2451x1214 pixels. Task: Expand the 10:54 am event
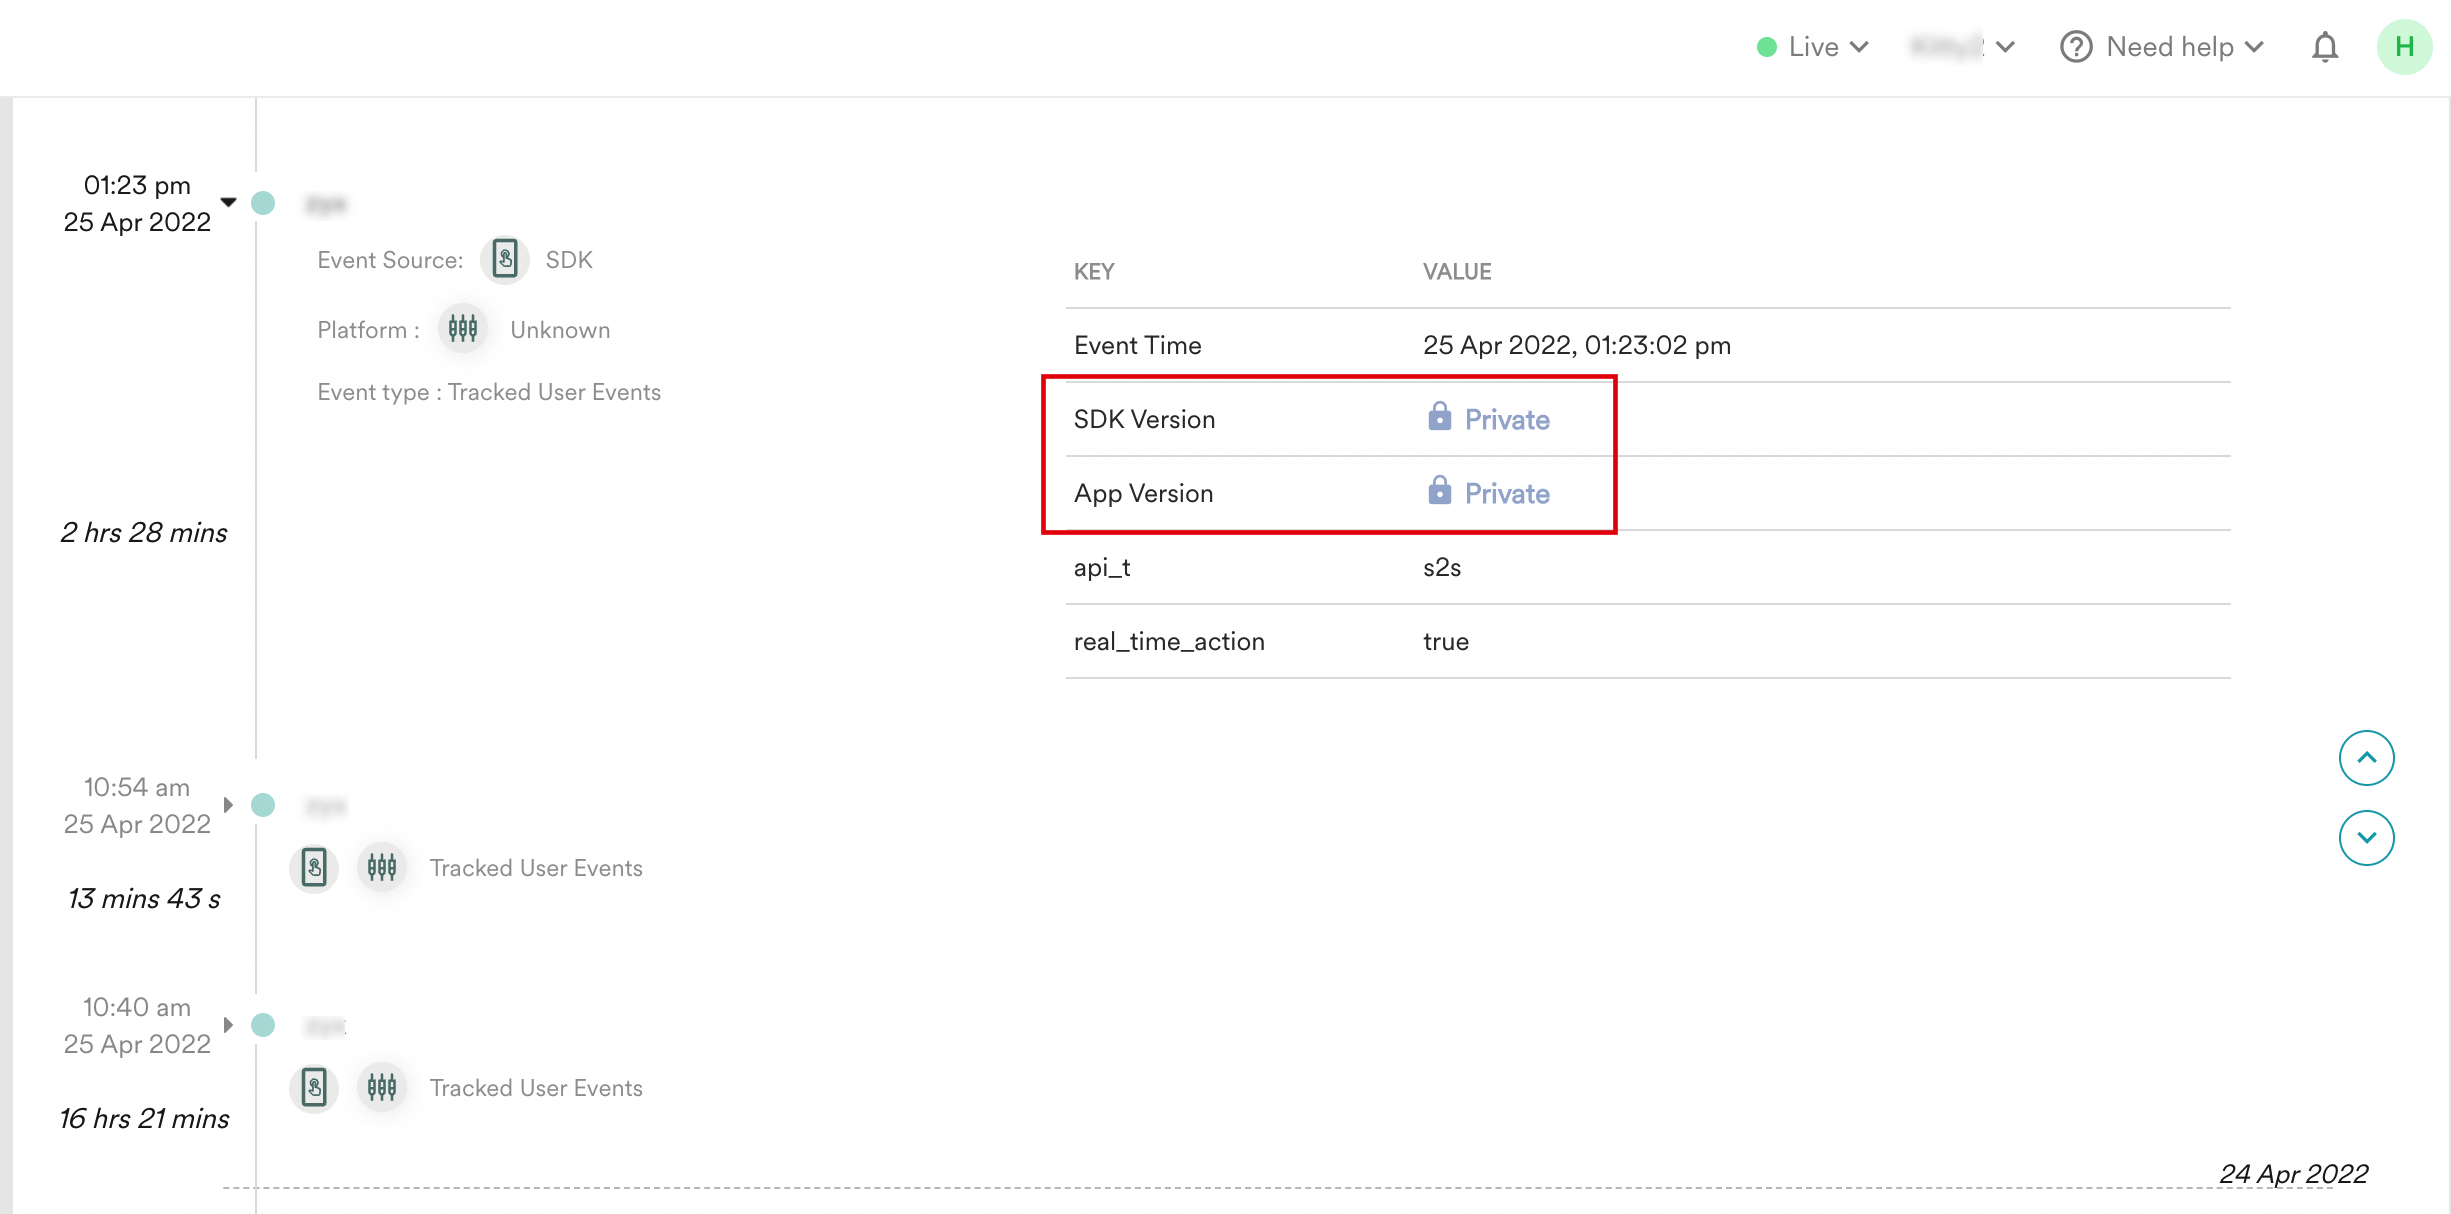coord(229,804)
